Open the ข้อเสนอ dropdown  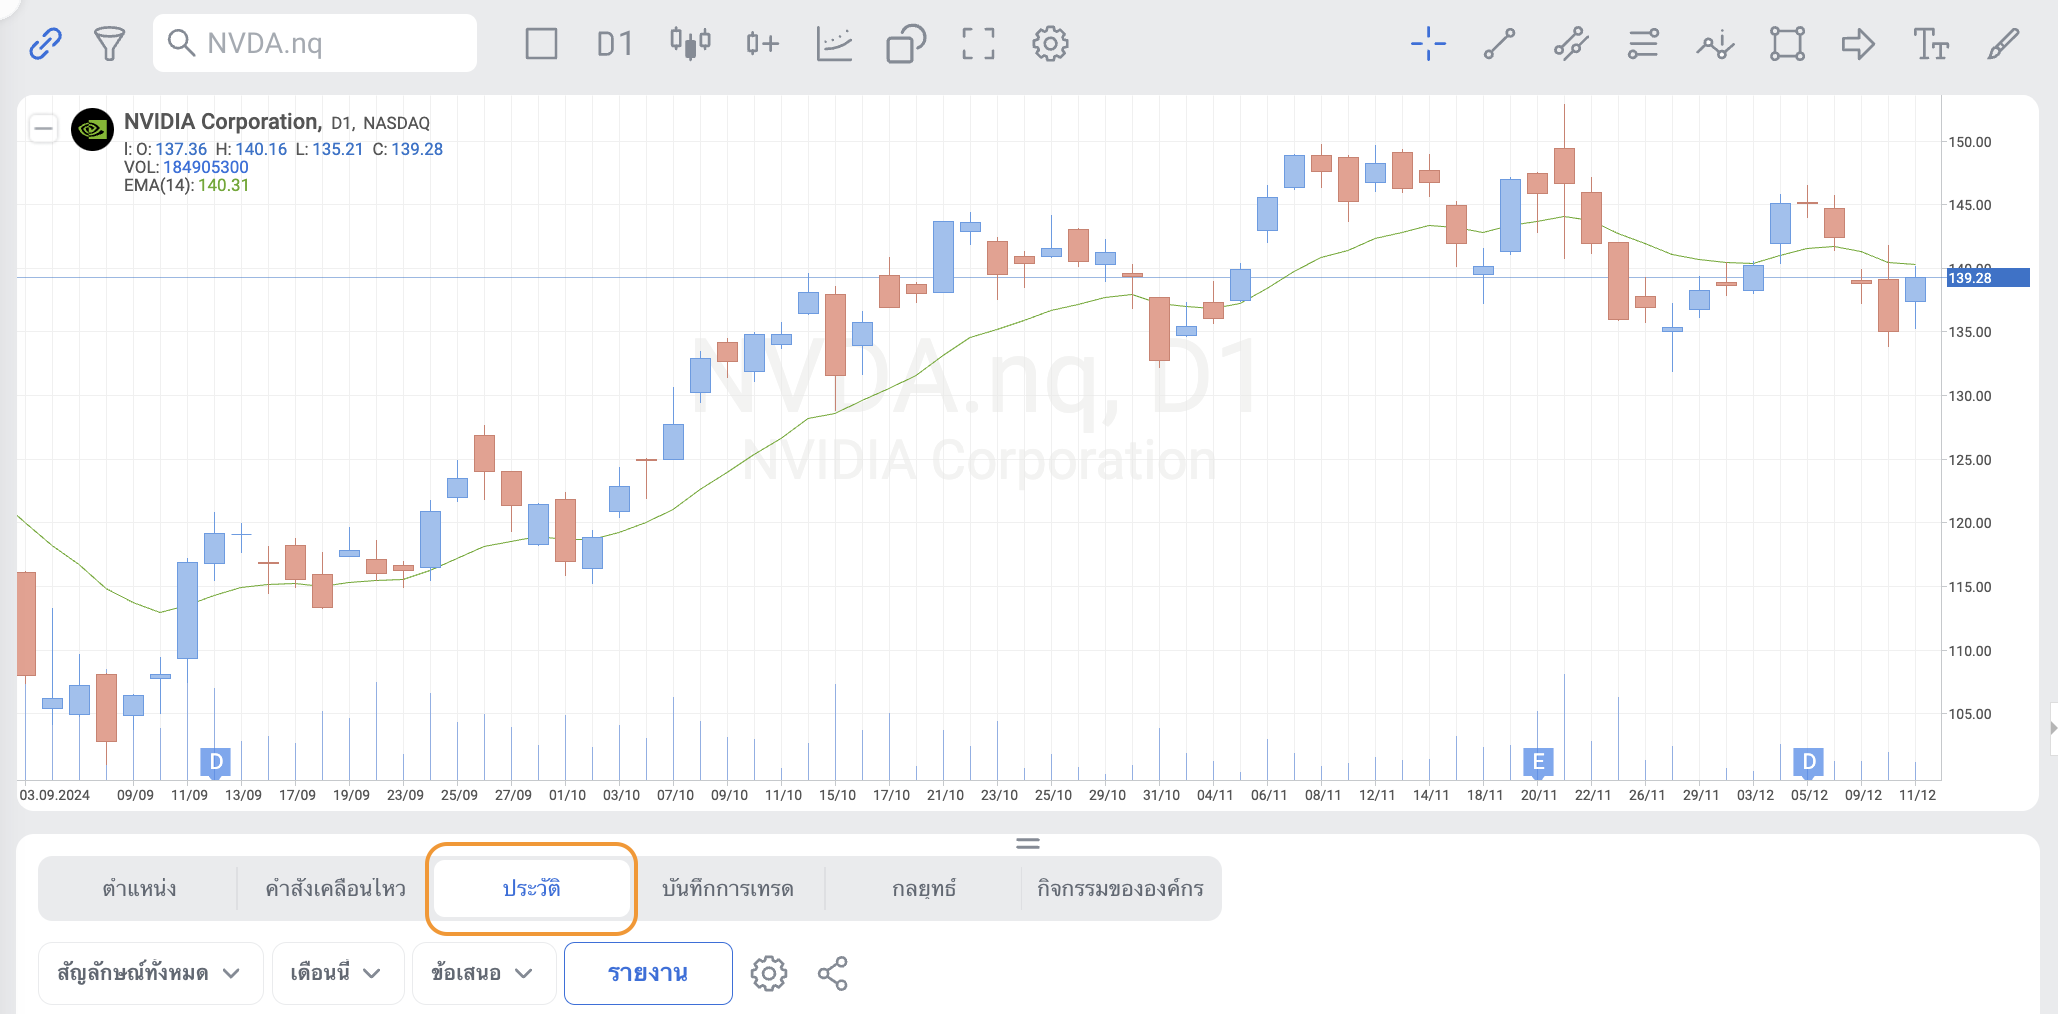click(483, 973)
